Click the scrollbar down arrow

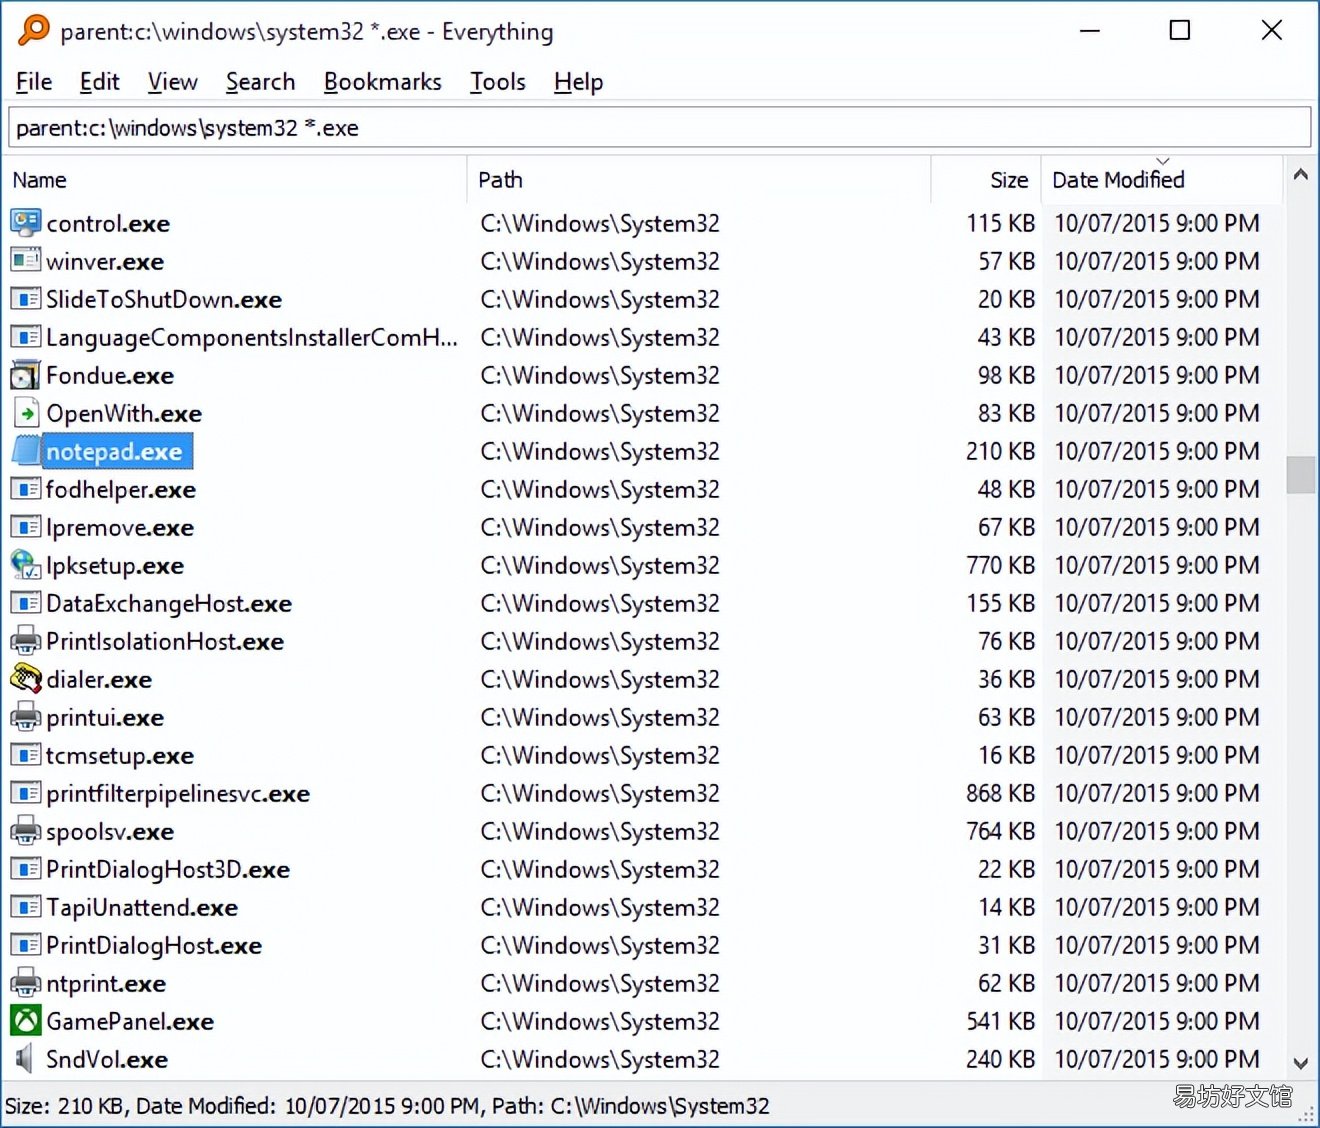pyautogui.click(x=1301, y=1063)
